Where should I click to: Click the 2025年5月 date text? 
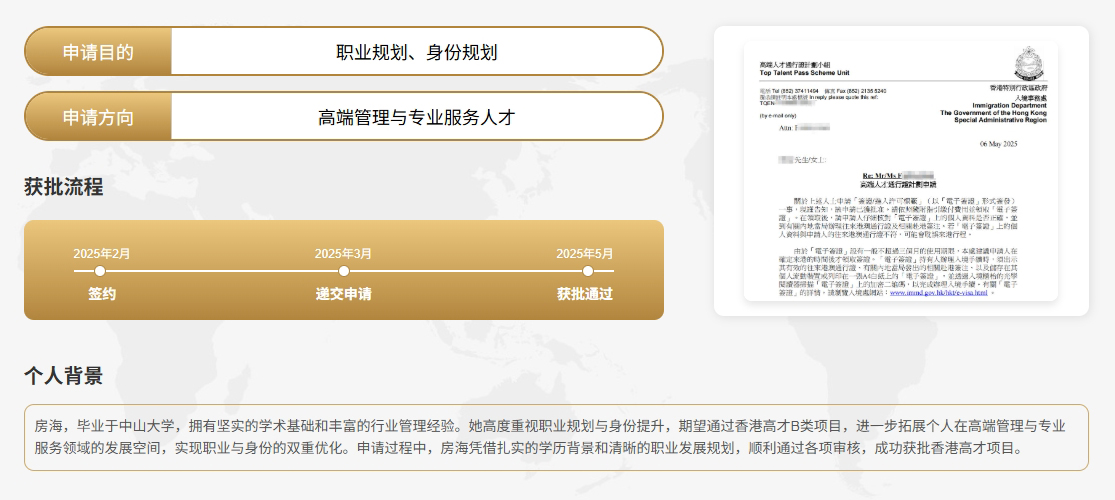(585, 253)
